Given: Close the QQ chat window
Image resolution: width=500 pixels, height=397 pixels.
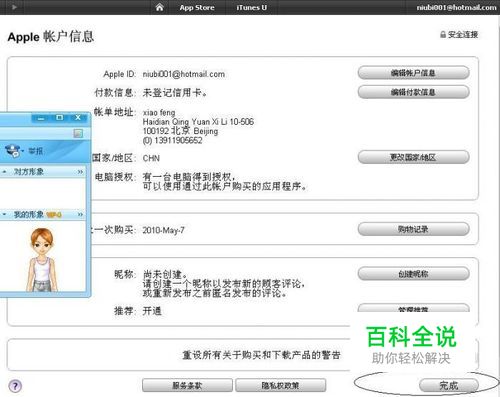Looking at the screenshot, I should click(78, 117).
